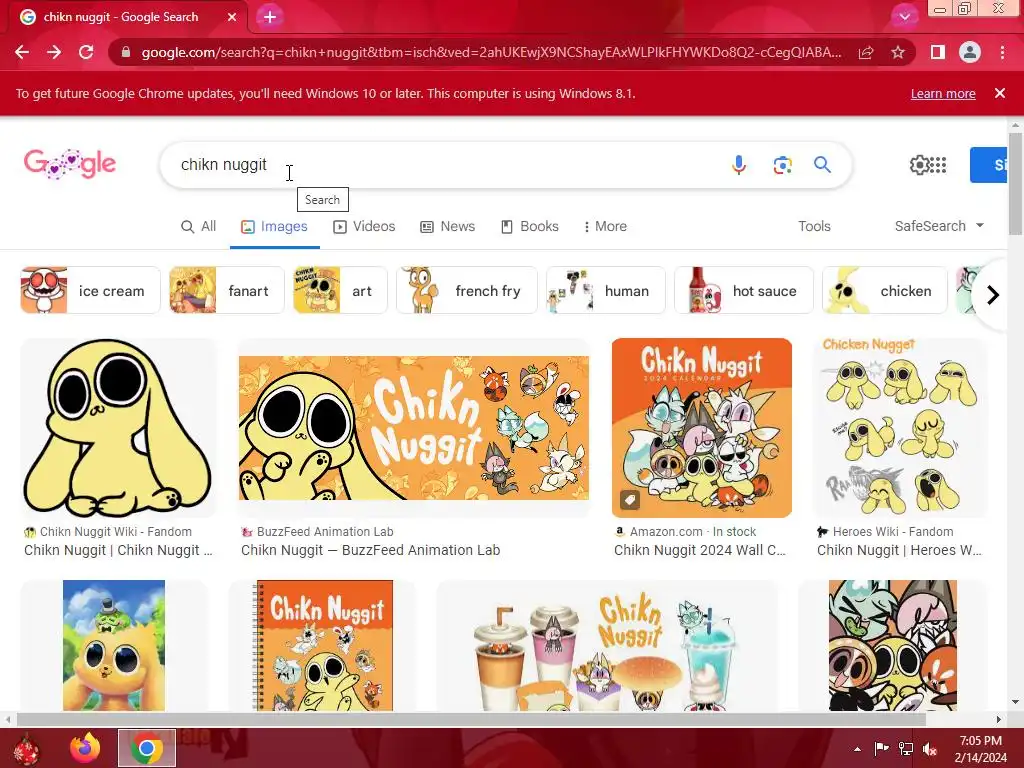
Task: Filter results by the fanart chip
Action: [227, 291]
